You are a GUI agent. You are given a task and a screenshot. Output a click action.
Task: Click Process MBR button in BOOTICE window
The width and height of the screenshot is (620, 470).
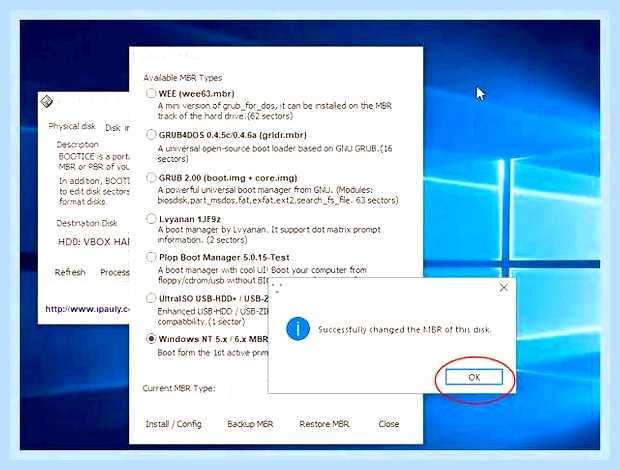click(x=115, y=272)
